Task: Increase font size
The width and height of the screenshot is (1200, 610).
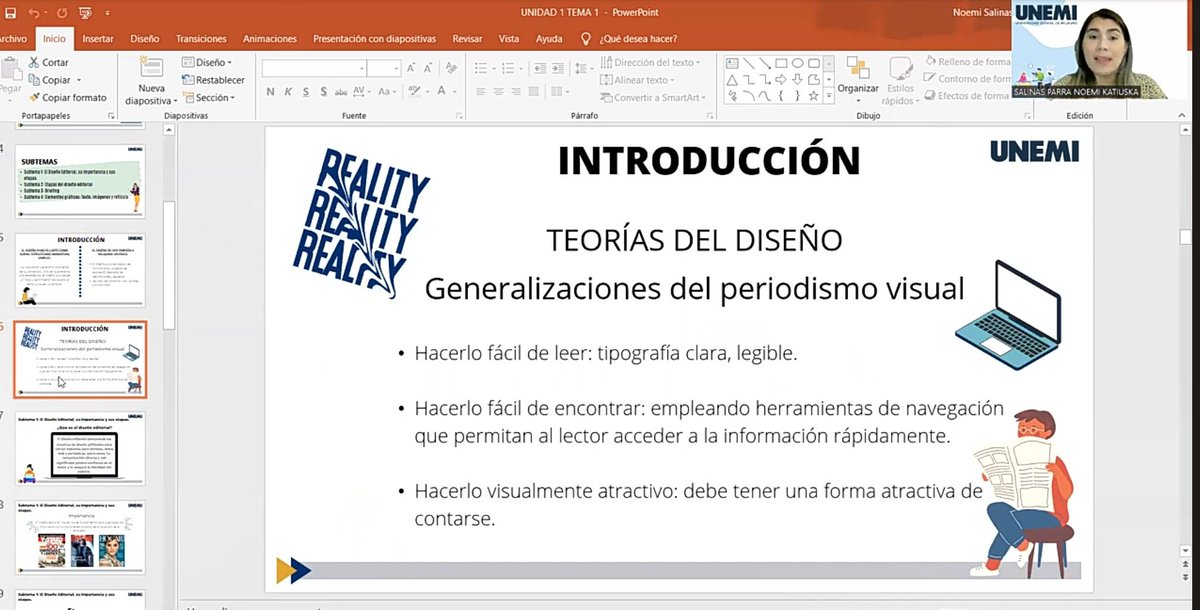Action: coord(411,68)
